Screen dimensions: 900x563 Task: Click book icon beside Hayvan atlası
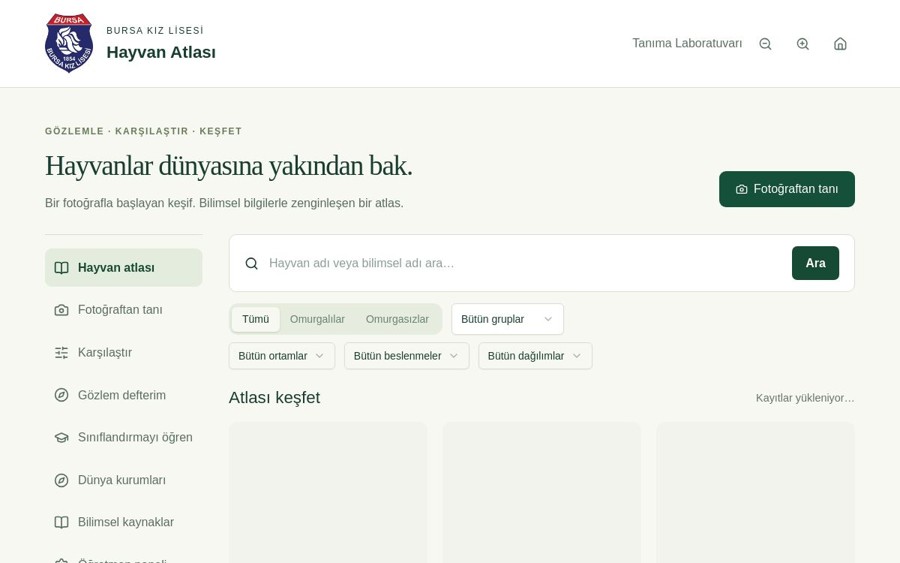(61, 268)
